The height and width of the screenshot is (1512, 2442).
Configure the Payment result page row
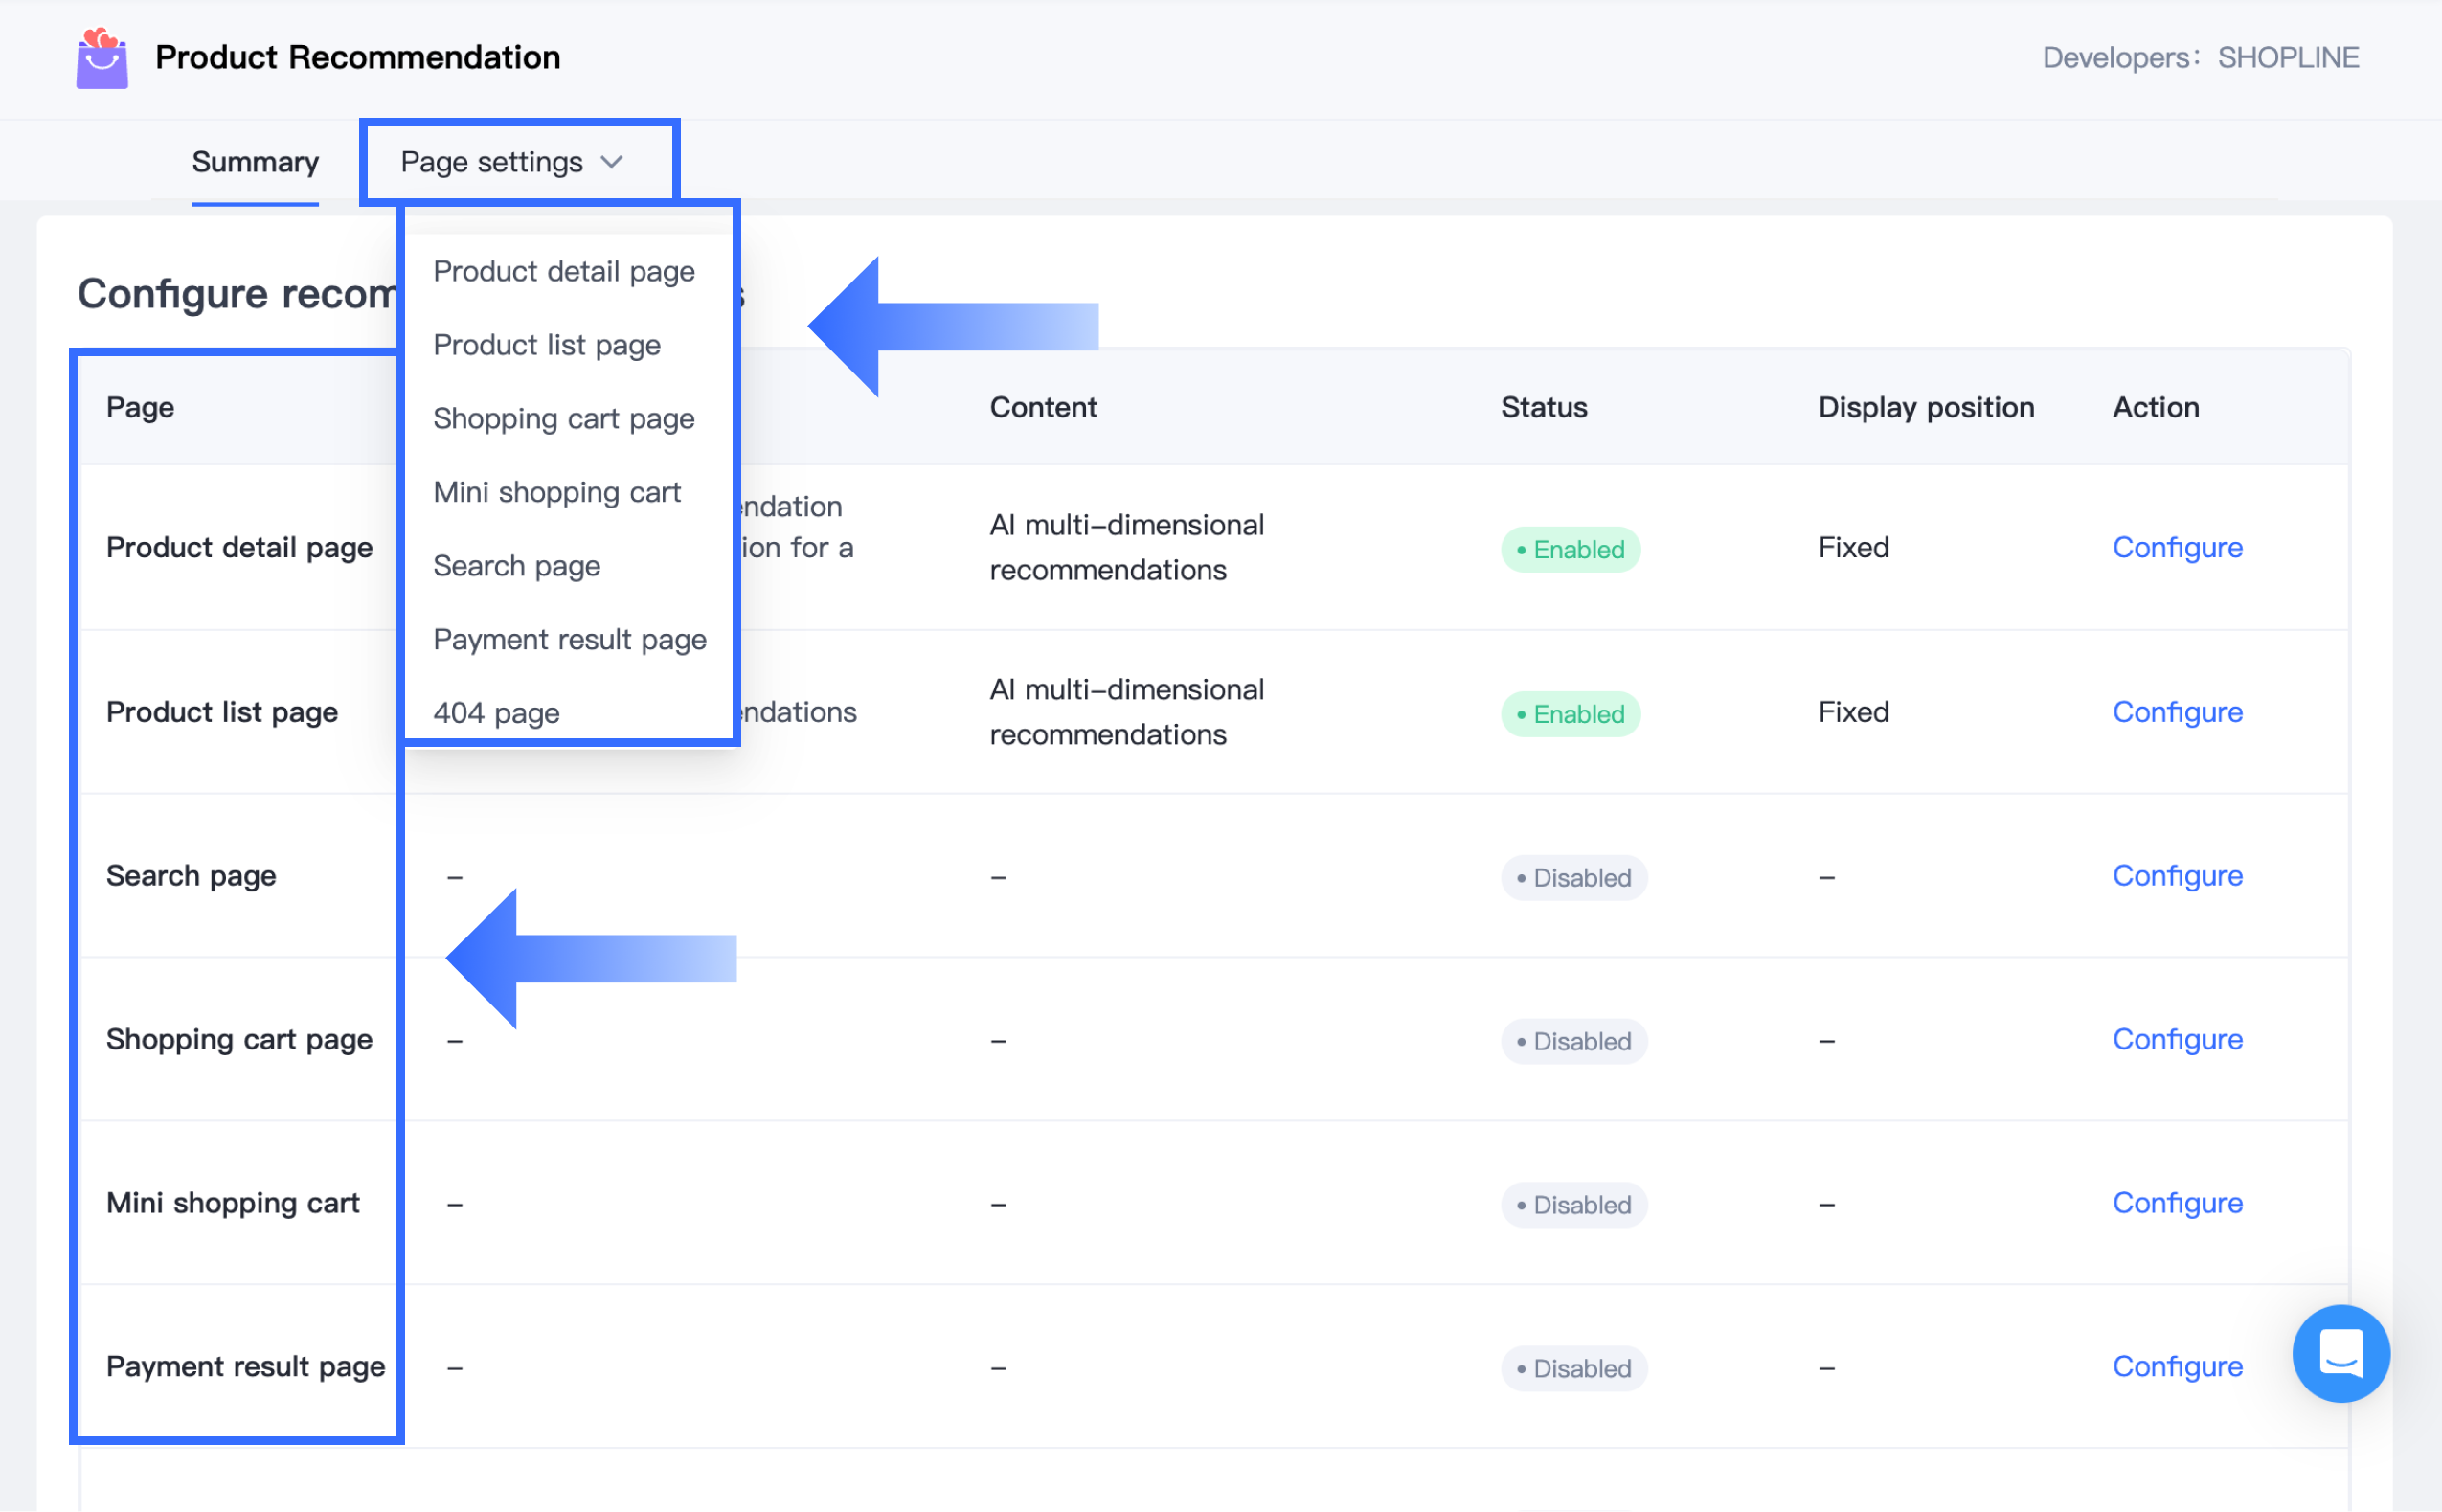(x=2177, y=1367)
